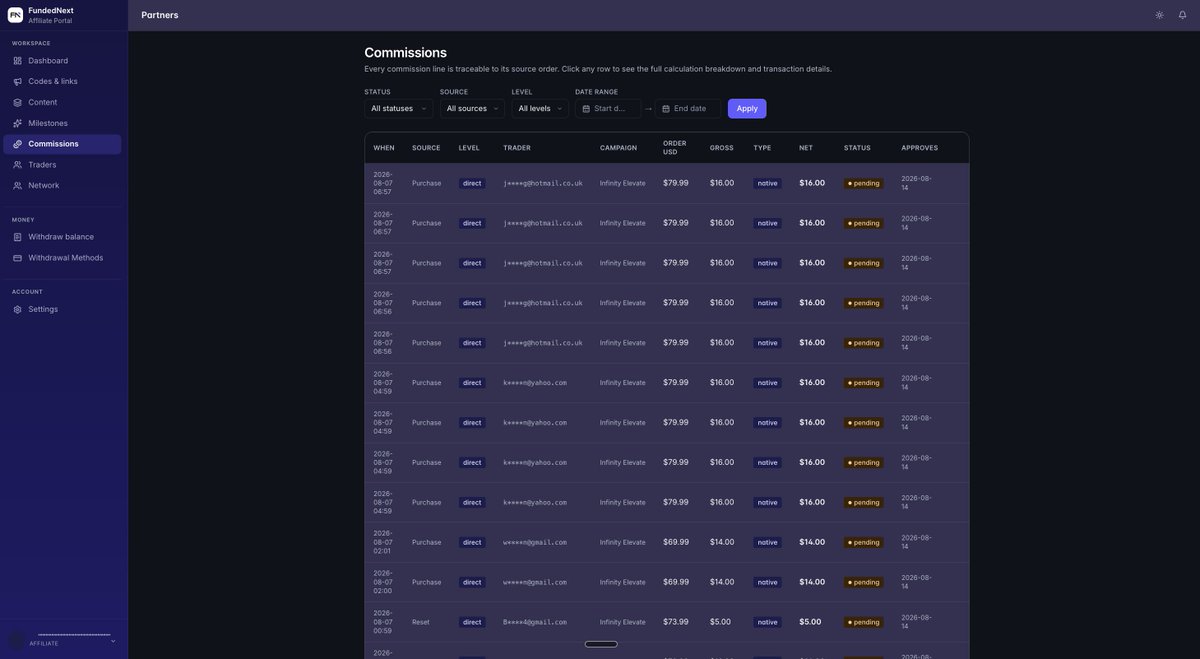This screenshot has height=659, width=1200.
Task: Click the 2026-08-07 02:00 timestamp
Action: coord(383,582)
